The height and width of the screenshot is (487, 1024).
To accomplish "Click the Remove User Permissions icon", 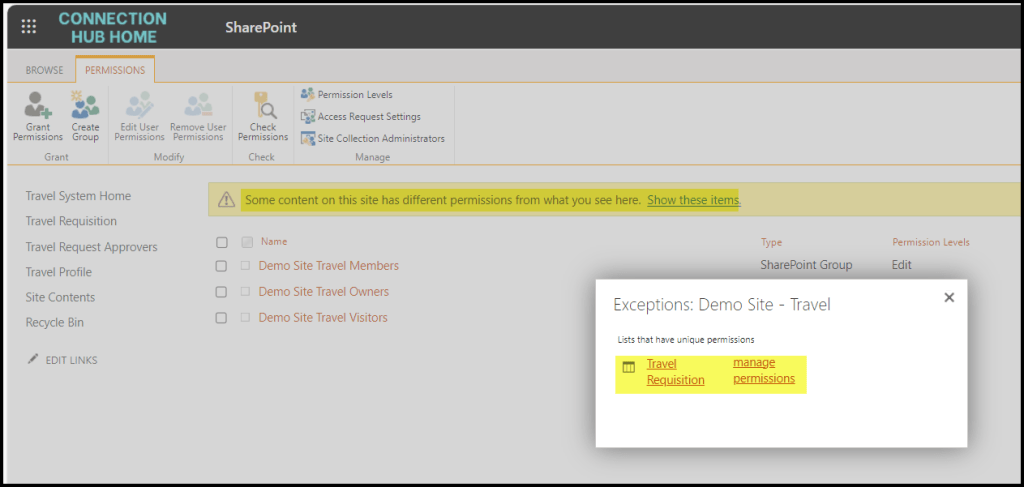I will coord(197,107).
